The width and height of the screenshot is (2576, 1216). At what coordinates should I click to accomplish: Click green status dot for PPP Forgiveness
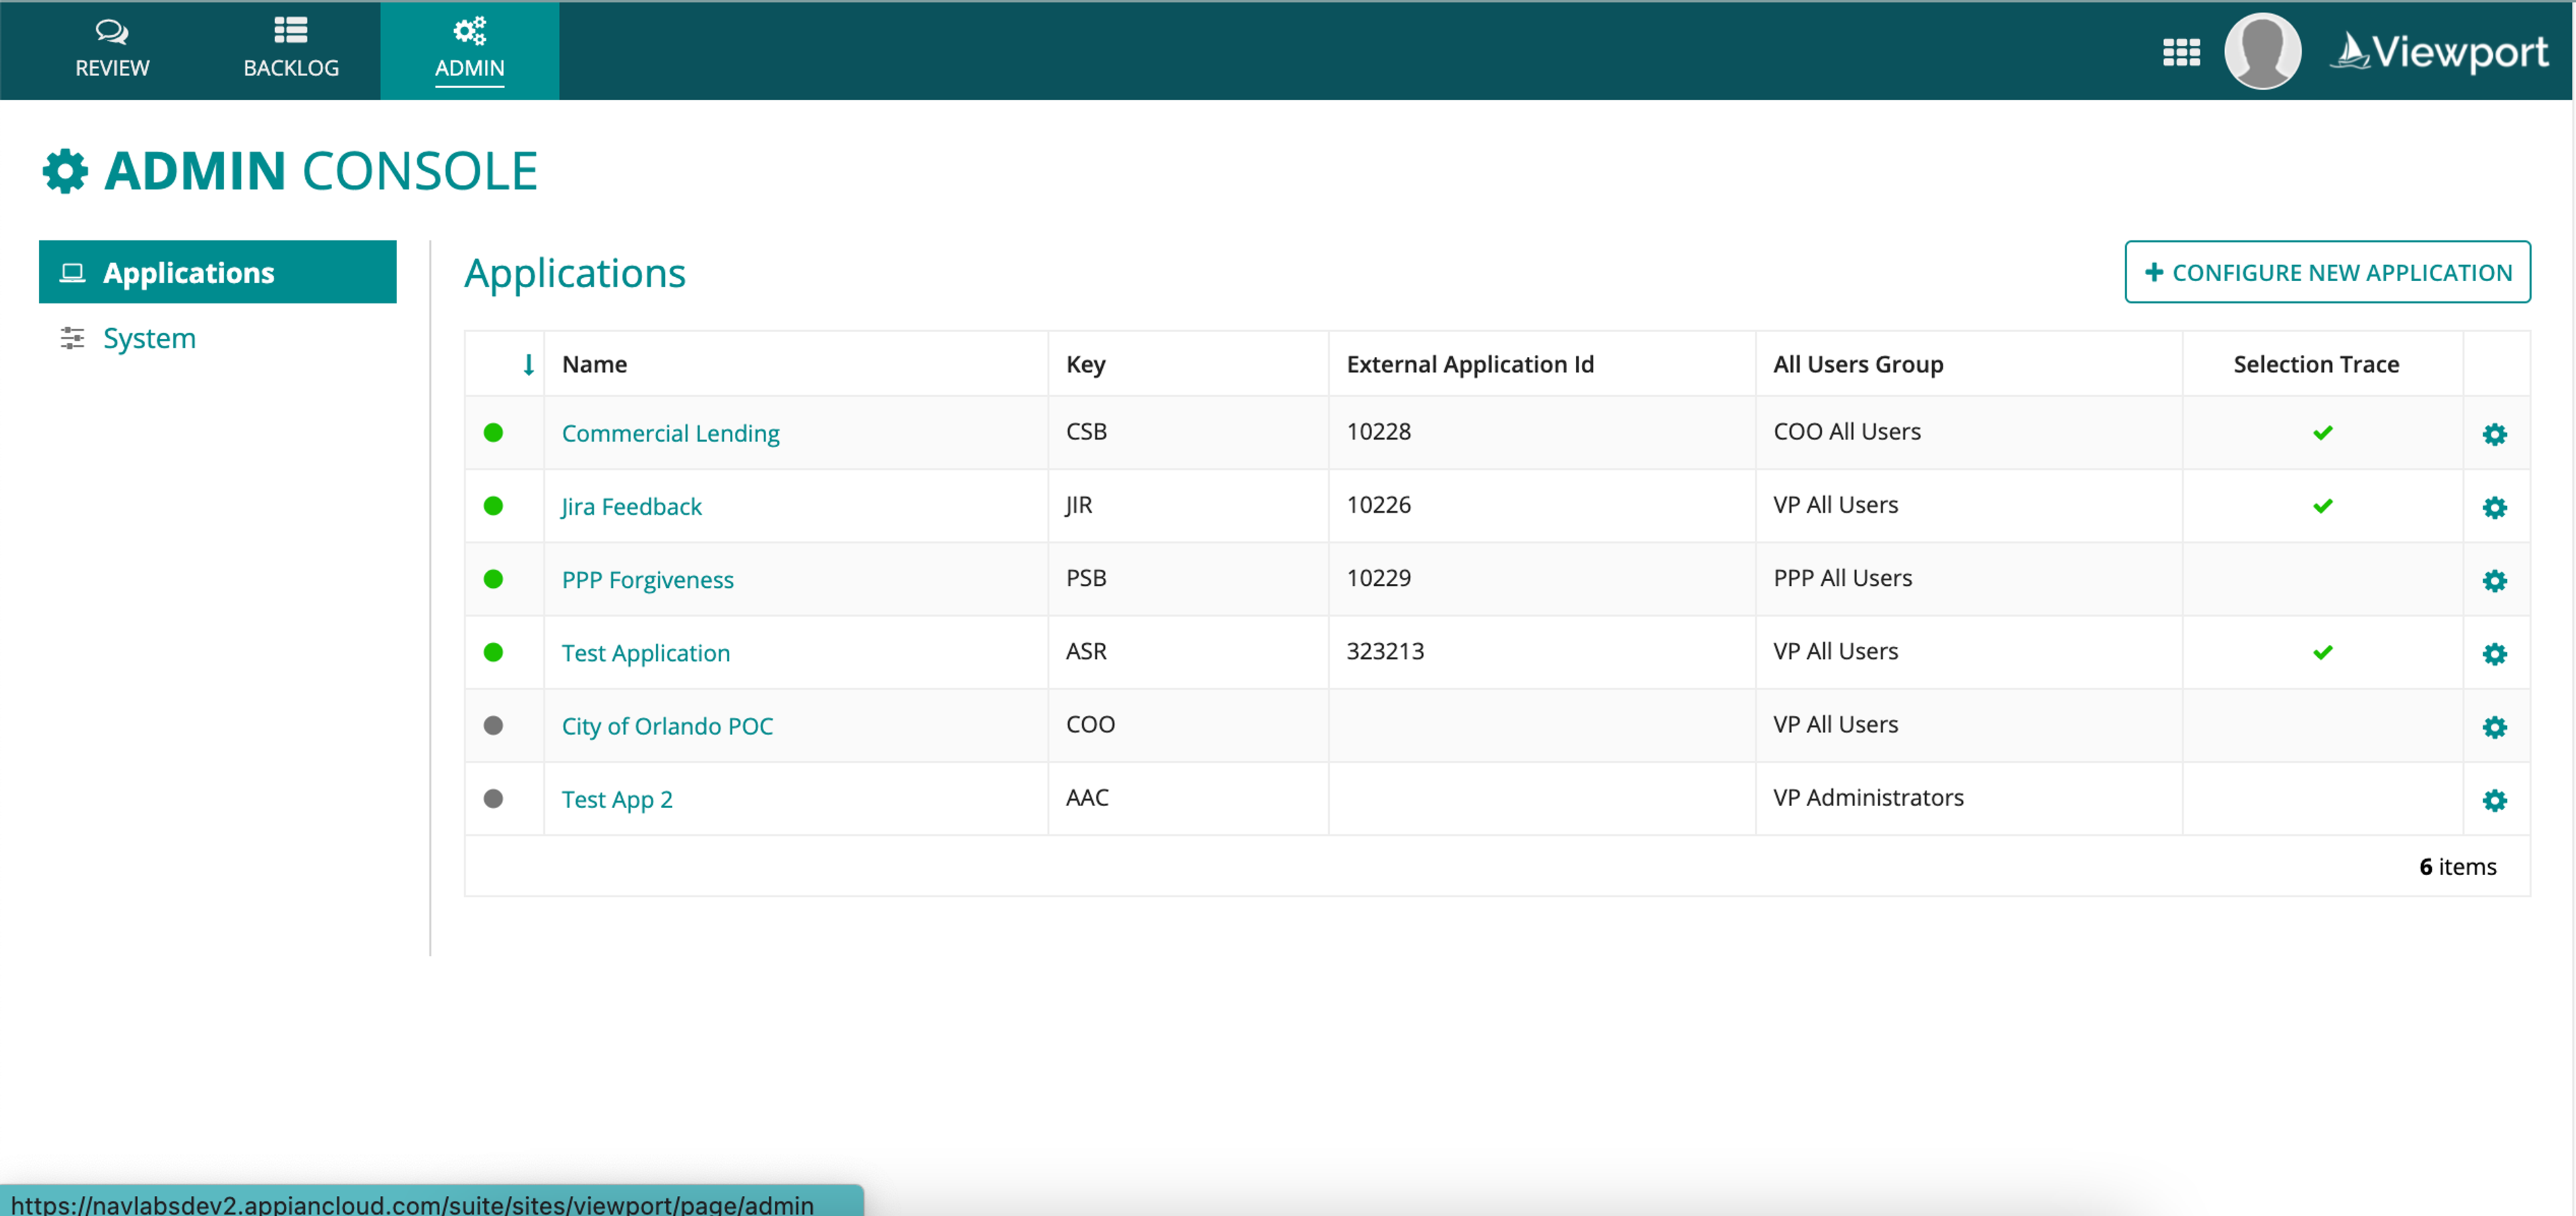click(493, 578)
